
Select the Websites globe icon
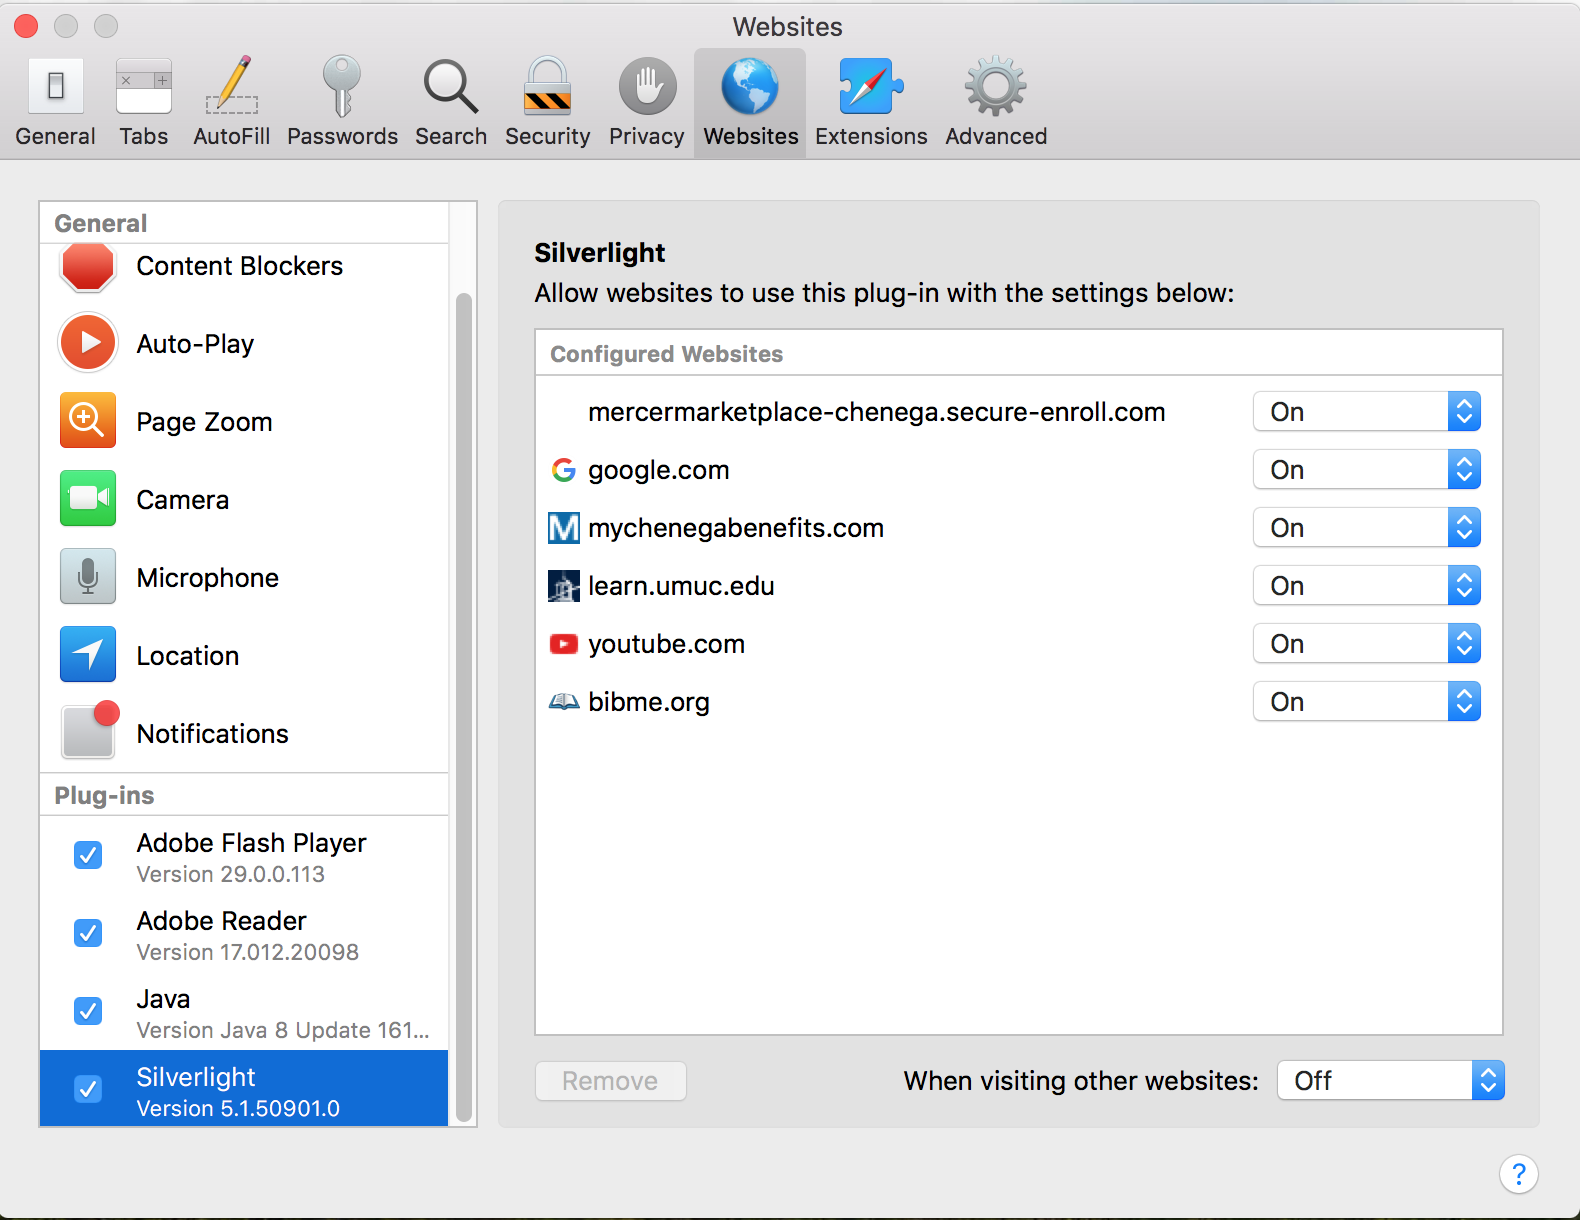tap(751, 86)
